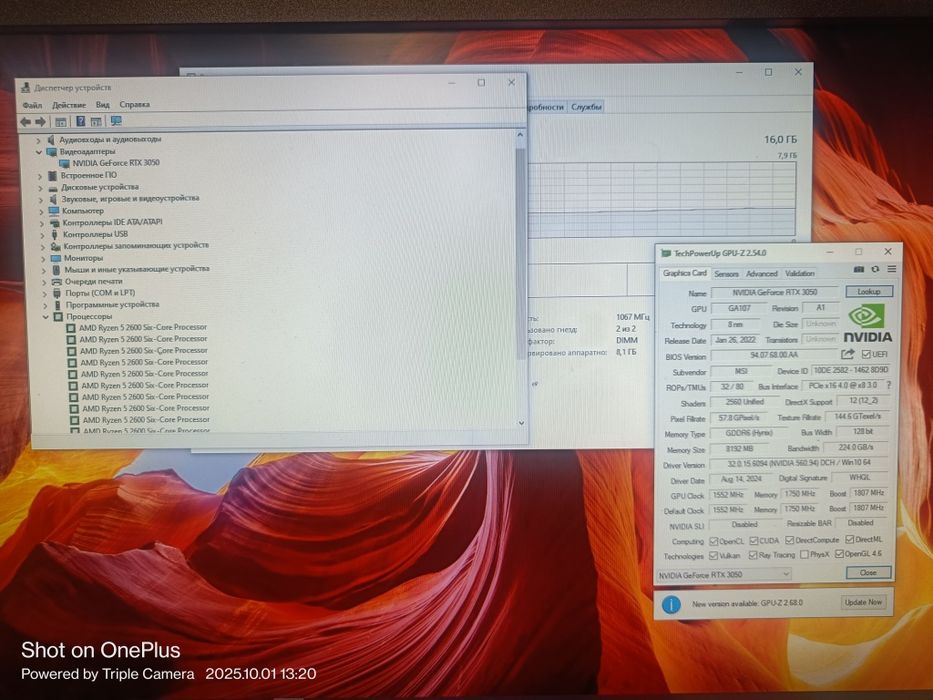Screen dimensions: 933x700
Task: Click the Мониторы category icon
Action: pyautogui.click(x=56, y=258)
